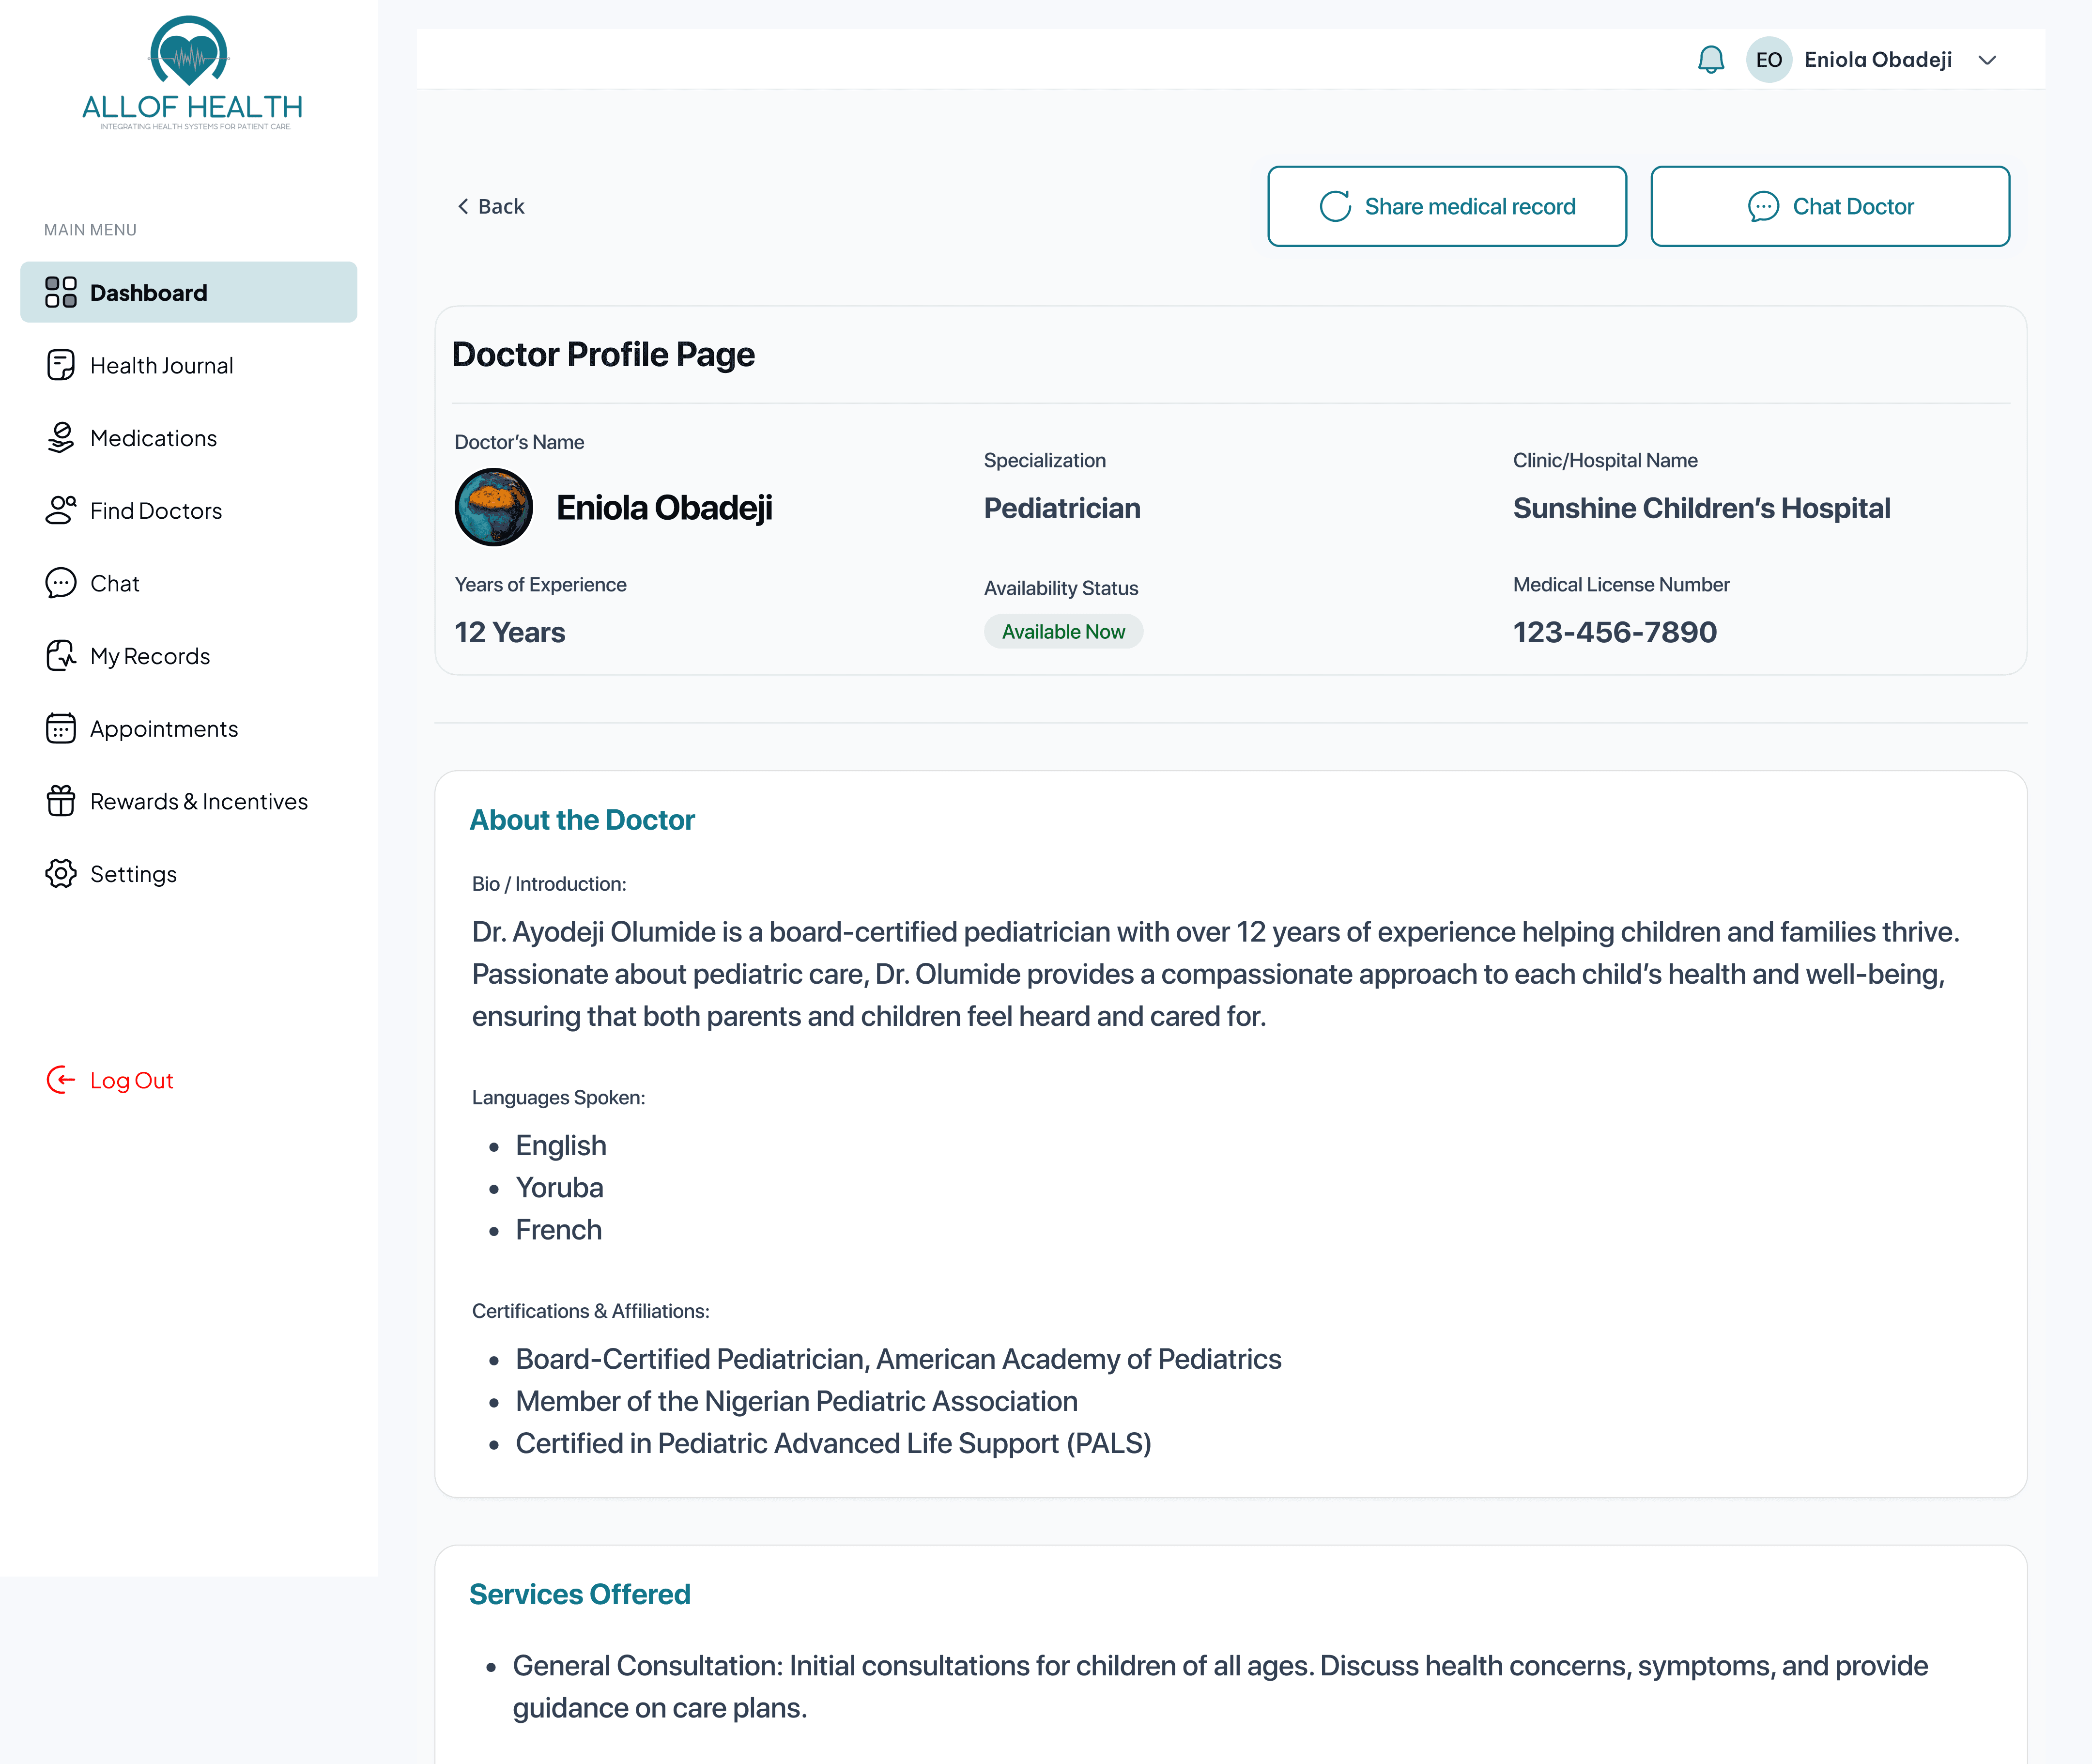The width and height of the screenshot is (2092, 1764).
Task: Click the My Records heartbeat icon
Action: click(x=60, y=656)
